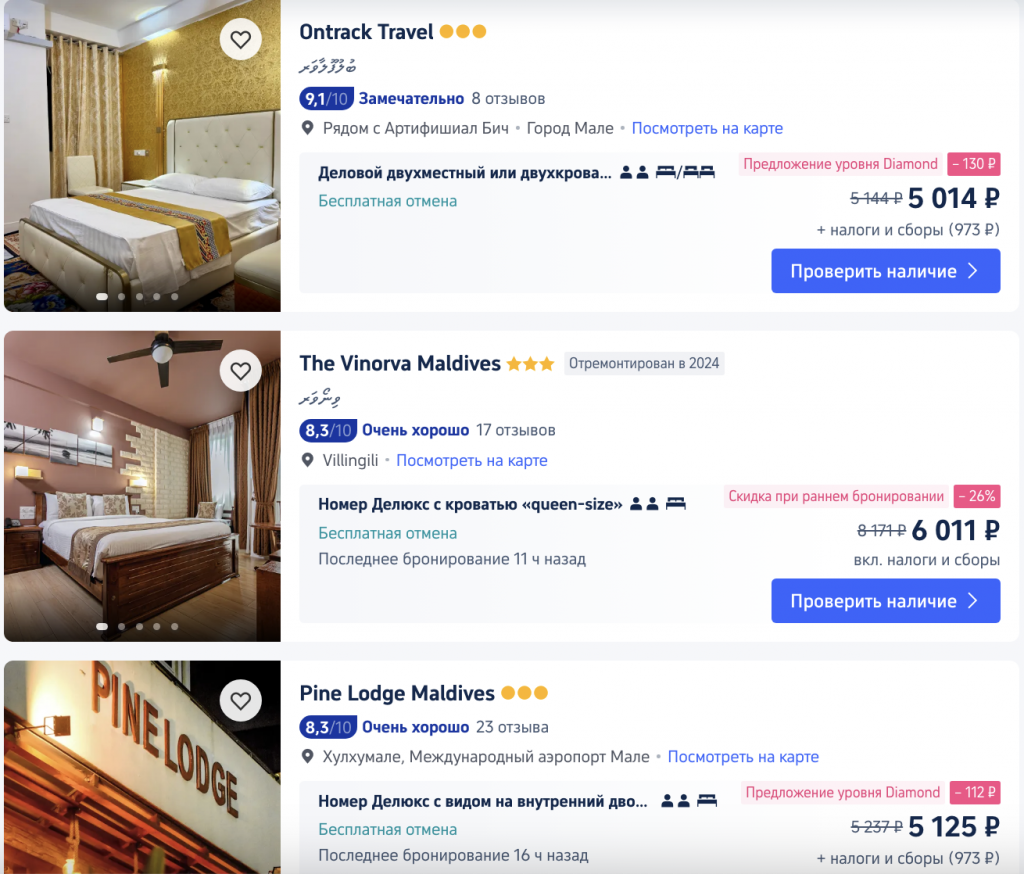Click the bed icon for Pine Lodge deluxe room

[707, 800]
